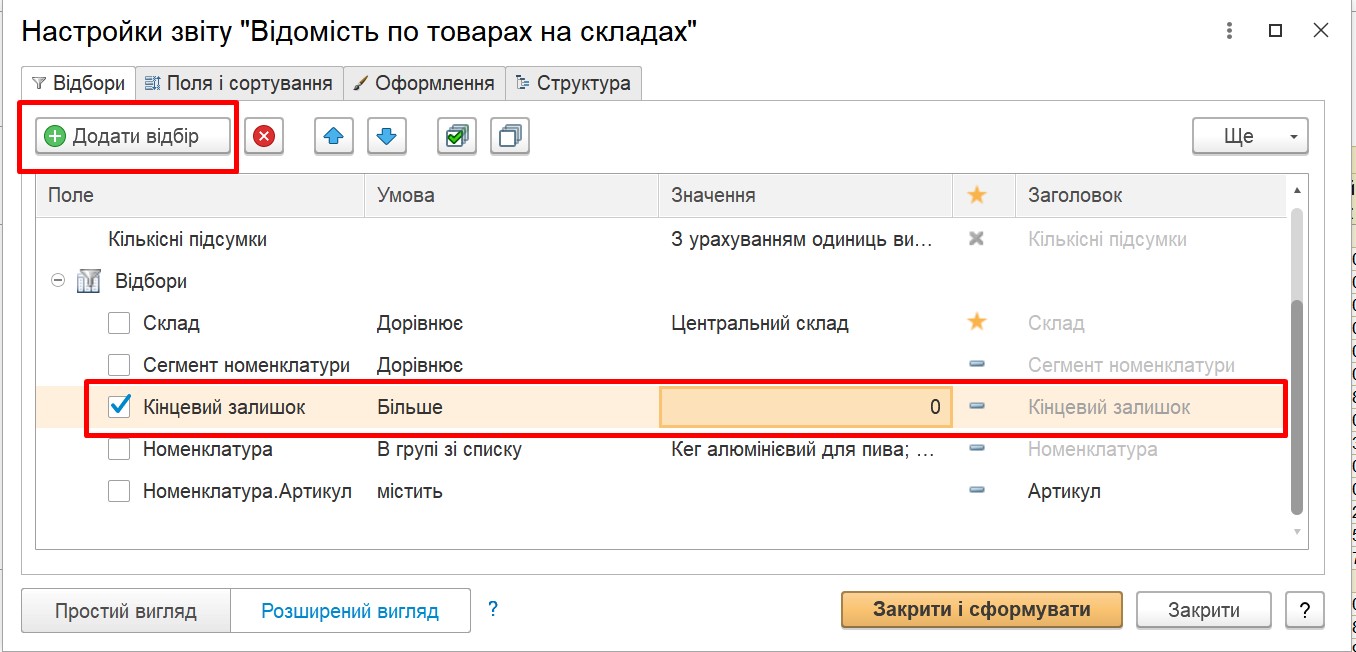The height and width of the screenshot is (652, 1356).
Task: Click dash icon in Сегмент номенклатури row
Action: tap(977, 364)
